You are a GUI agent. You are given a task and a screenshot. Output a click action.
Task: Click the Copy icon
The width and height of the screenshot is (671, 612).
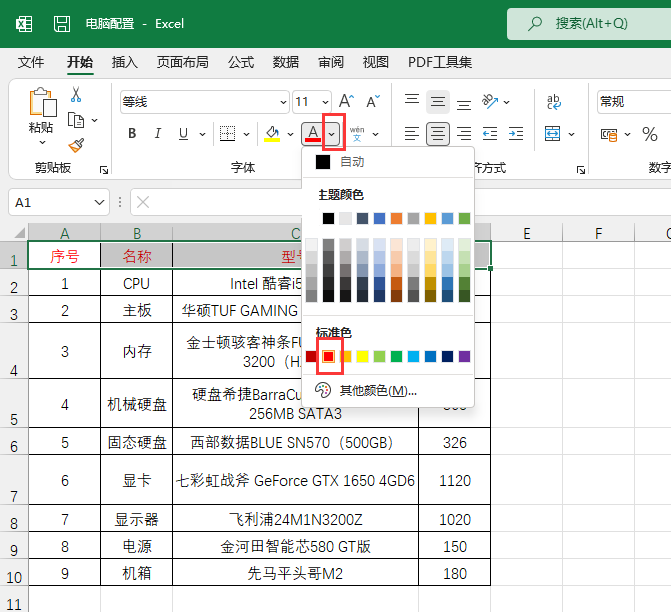(76, 121)
